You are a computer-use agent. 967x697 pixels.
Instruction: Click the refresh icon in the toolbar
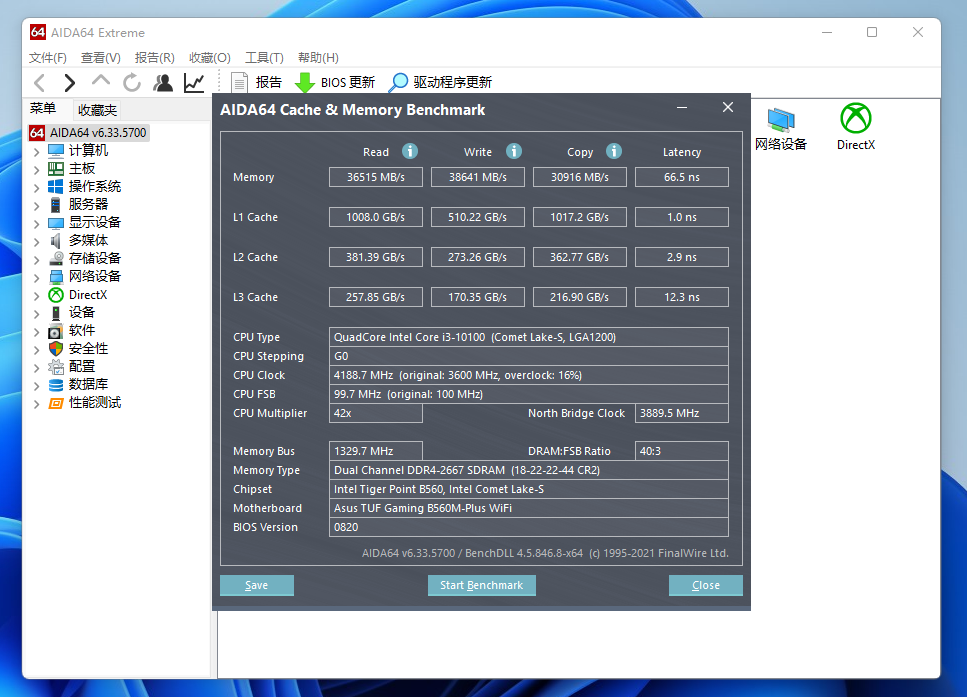pyautogui.click(x=131, y=82)
